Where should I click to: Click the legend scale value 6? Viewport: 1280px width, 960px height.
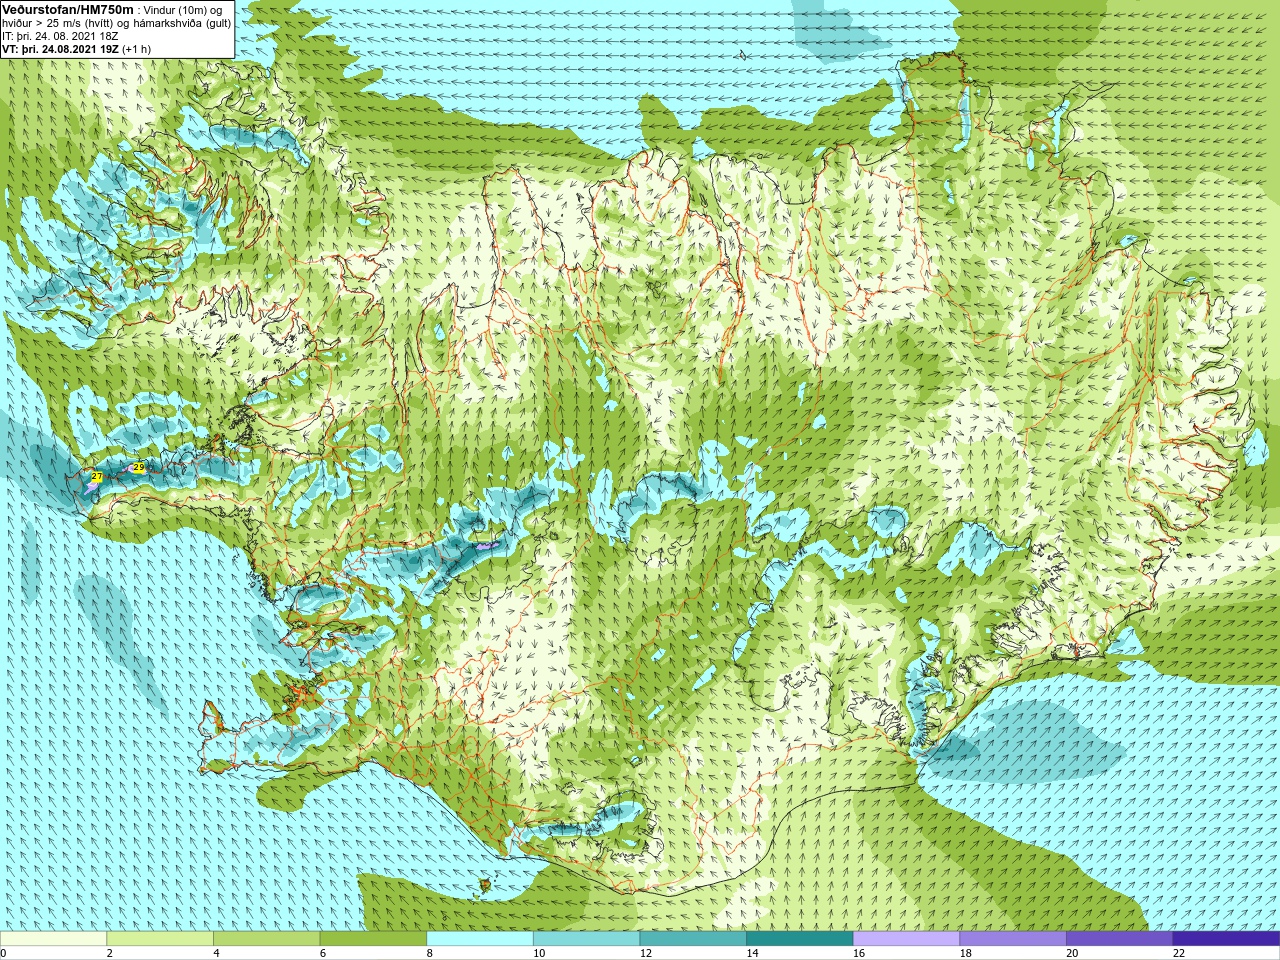point(323,953)
